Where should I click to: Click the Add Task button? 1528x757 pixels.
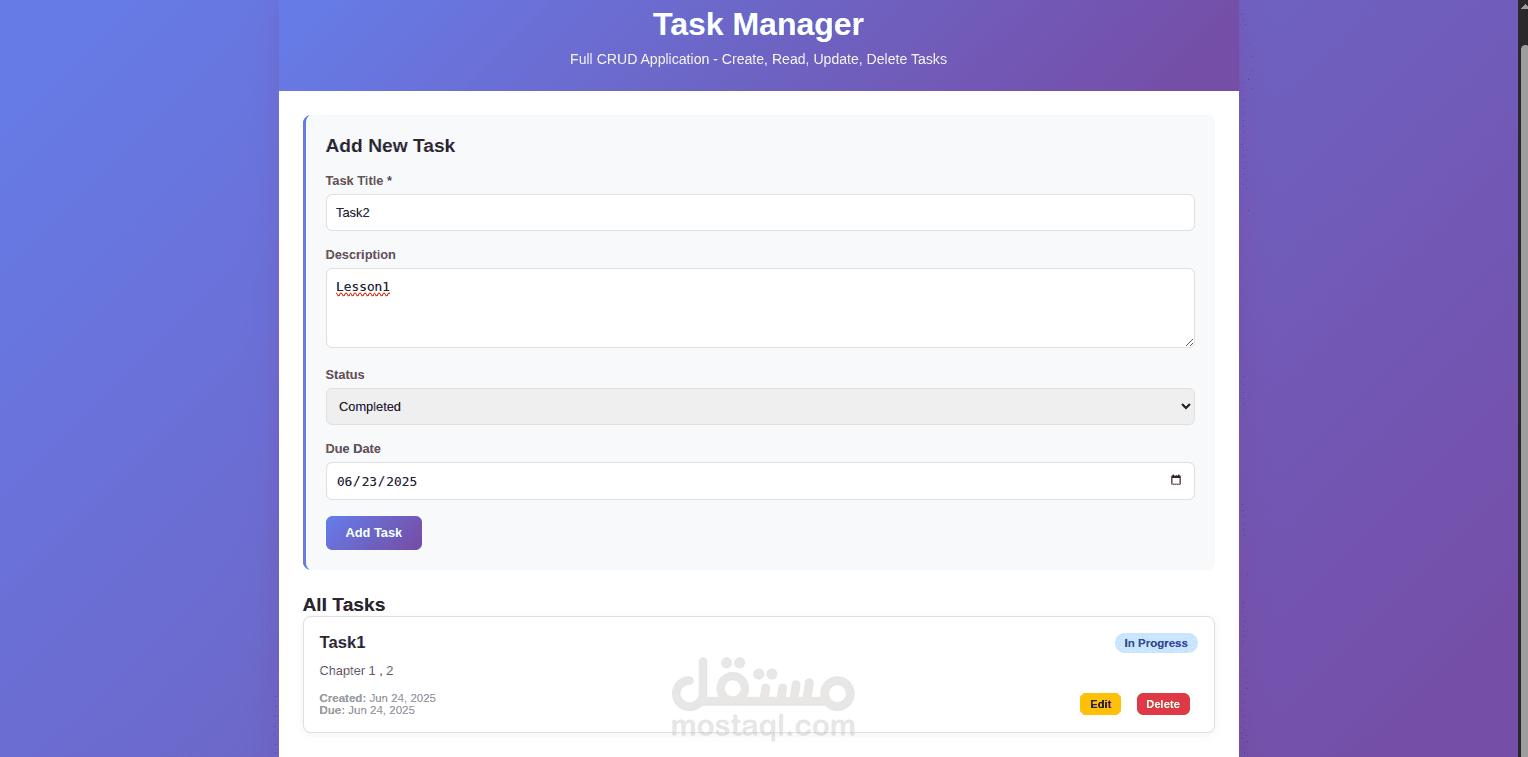coord(374,533)
